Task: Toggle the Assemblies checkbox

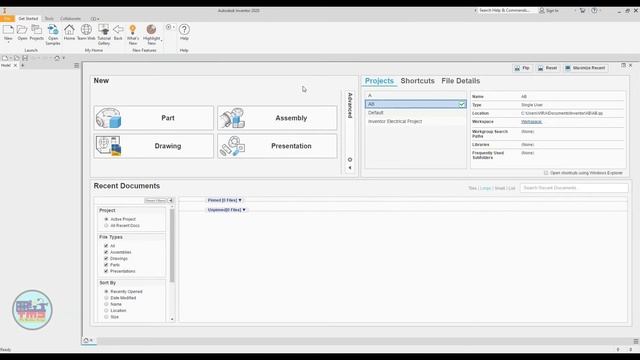Action: (106, 252)
